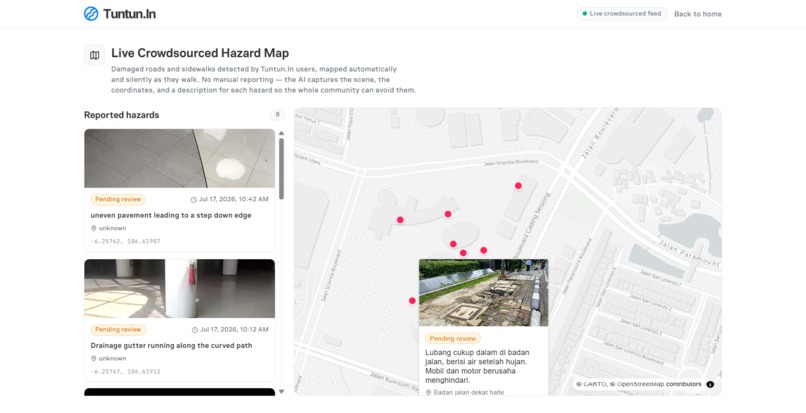Click the Live crowdsourced feed badge
Screen dimensions: 806x413
pyautogui.click(x=621, y=14)
